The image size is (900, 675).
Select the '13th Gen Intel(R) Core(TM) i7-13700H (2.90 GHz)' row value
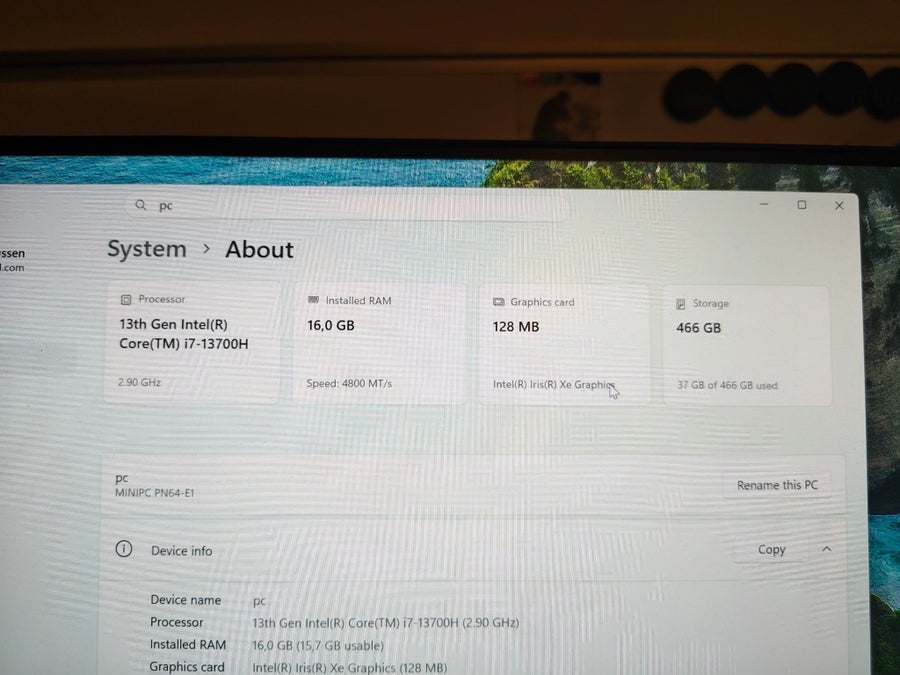[x=386, y=623]
